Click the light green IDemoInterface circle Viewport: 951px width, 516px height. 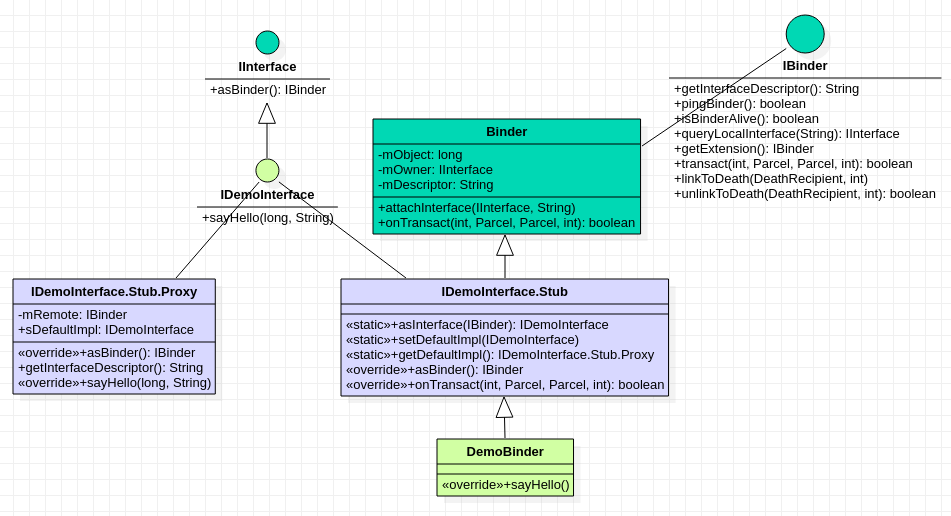pyautogui.click(x=267, y=170)
